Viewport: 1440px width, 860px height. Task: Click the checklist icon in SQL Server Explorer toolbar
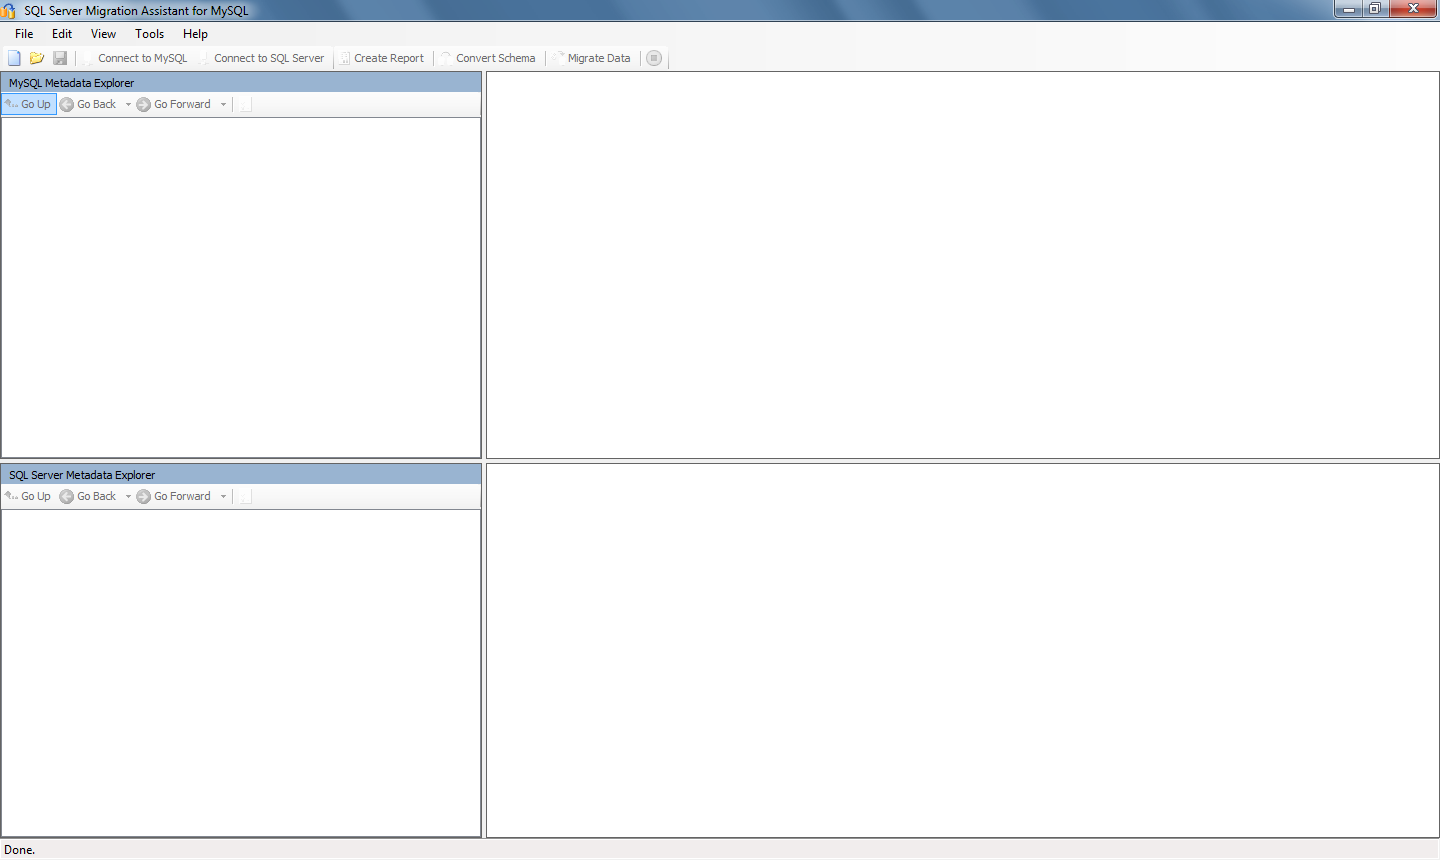point(246,496)
